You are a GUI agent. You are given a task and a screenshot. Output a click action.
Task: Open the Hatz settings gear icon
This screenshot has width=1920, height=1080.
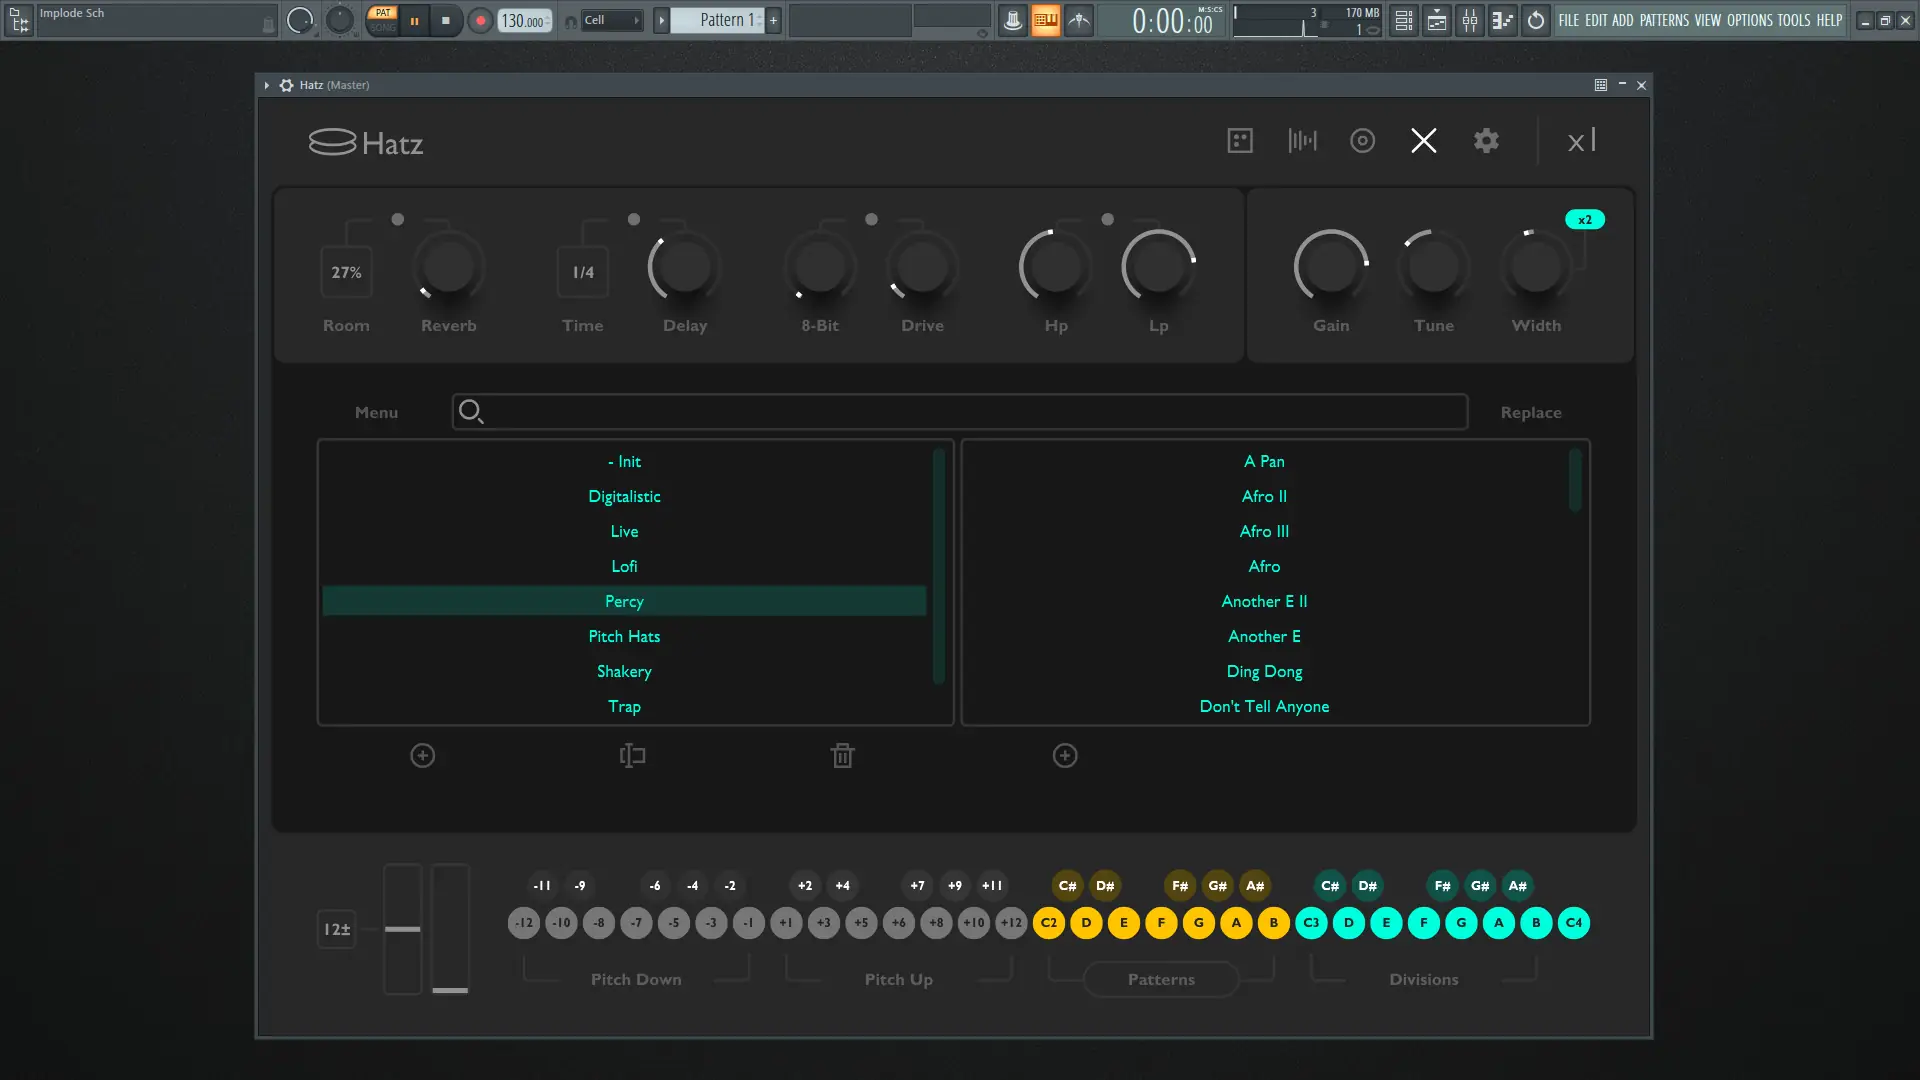[1486, 141]
